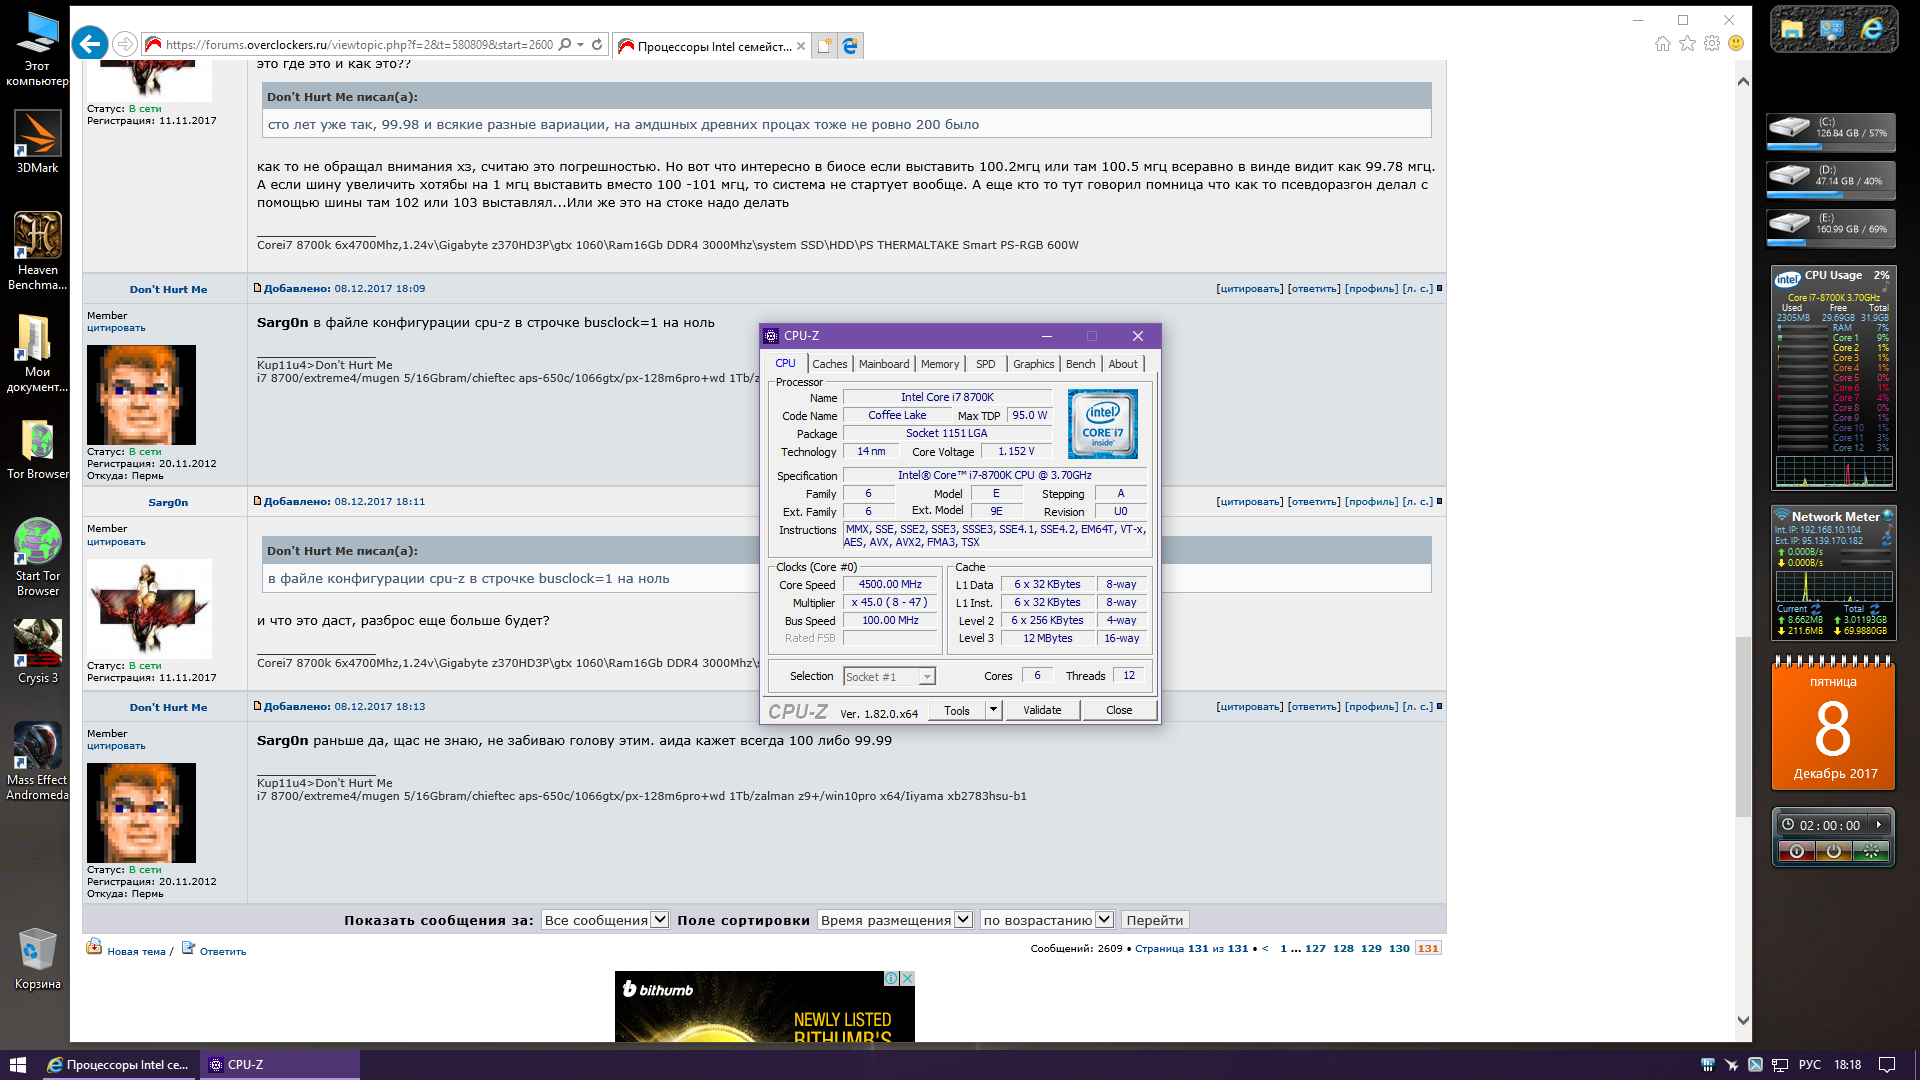
Task: Go to browser home page icon
Action: pos(1662,43)
